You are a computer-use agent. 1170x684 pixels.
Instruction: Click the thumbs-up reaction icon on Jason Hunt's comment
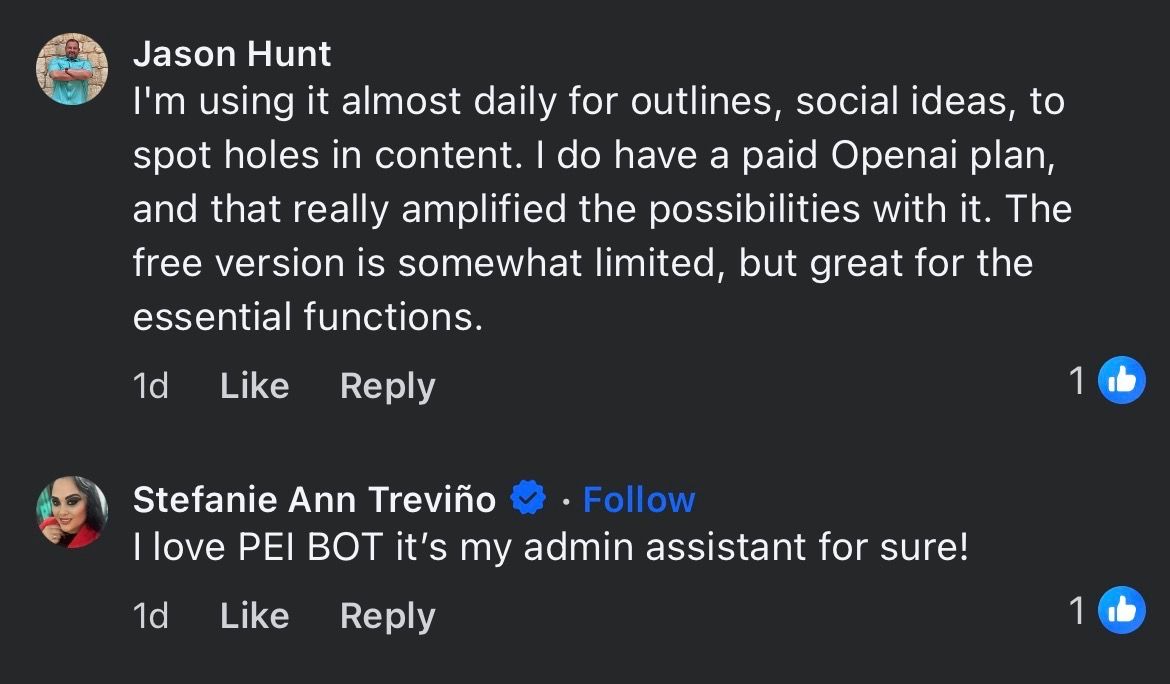[1121, 380]
